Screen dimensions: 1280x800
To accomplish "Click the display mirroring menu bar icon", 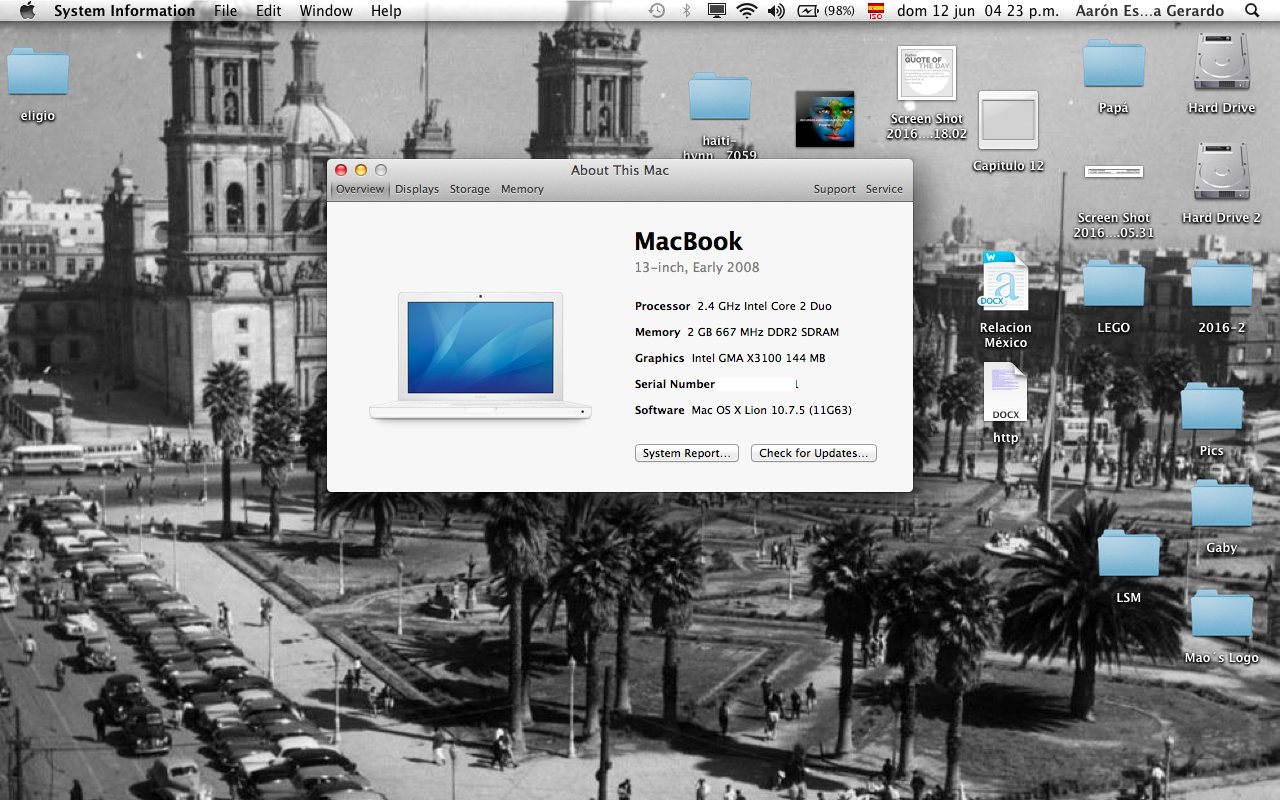I will 716,11.
